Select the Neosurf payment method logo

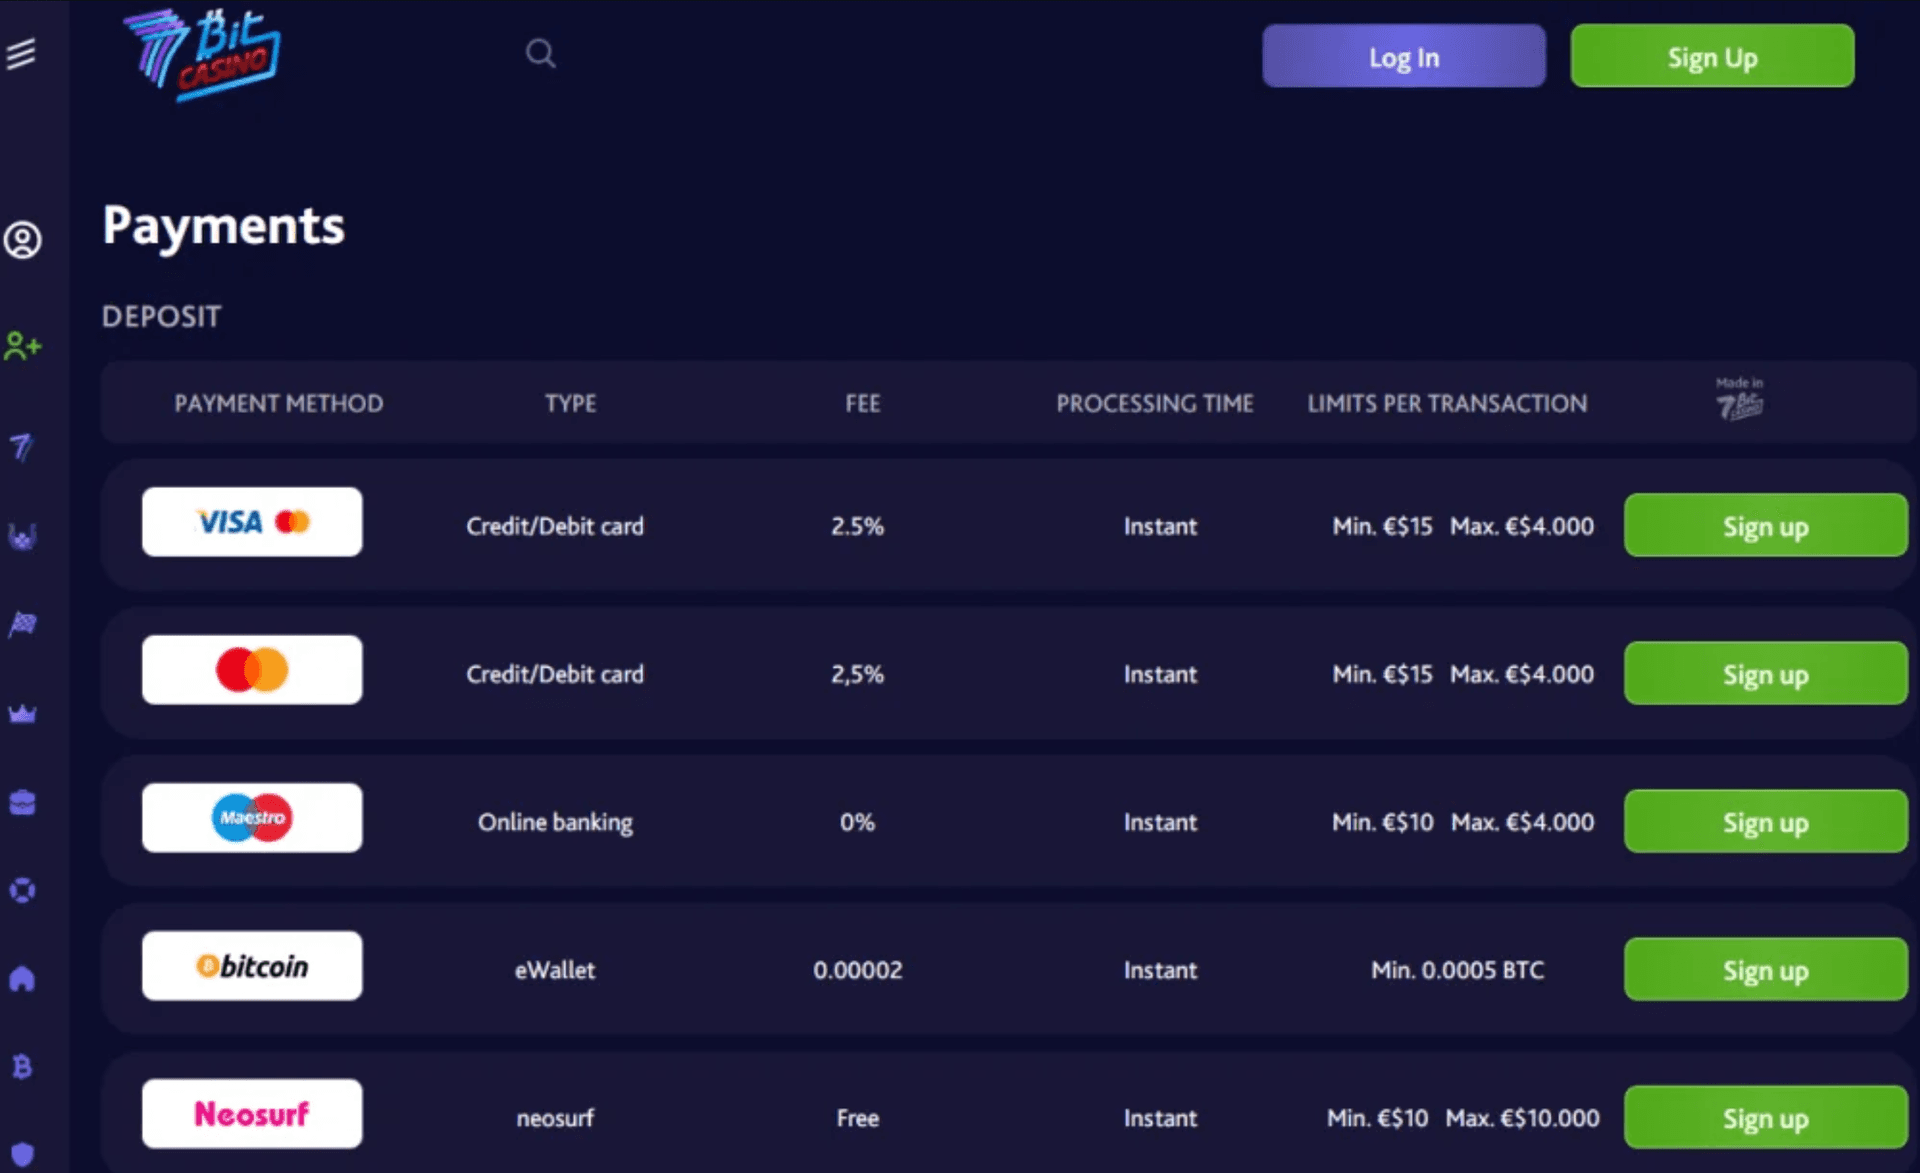(x=252, y=1114)
